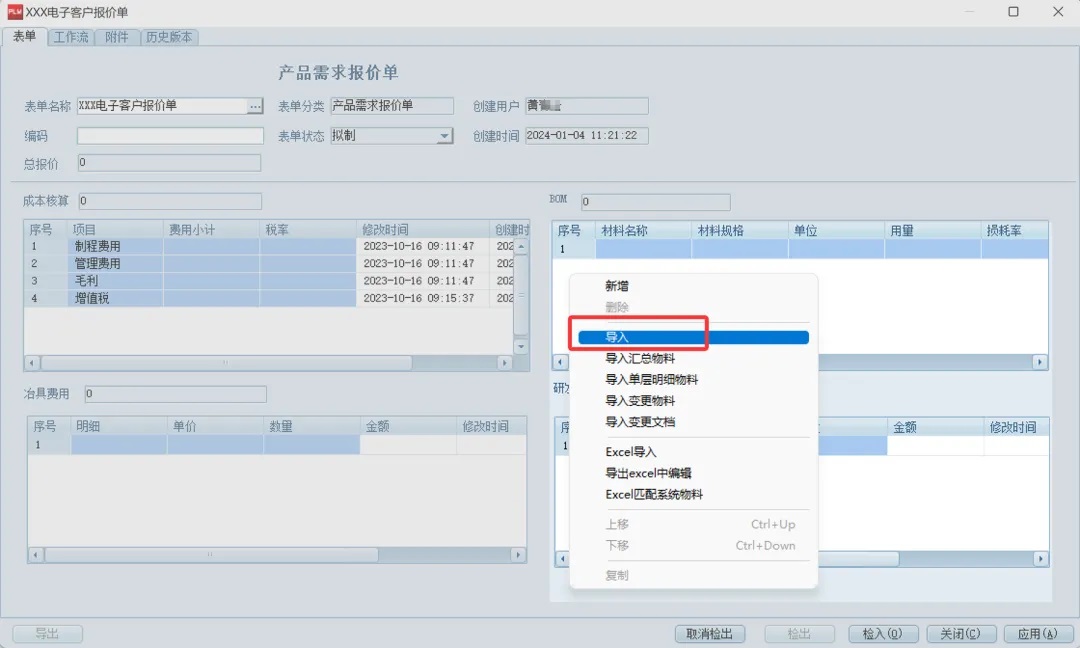Viewport: 1080px width, 648px height.
Task: Click cost table vertical scrollbar up arrow
Action: coord(521,246)
